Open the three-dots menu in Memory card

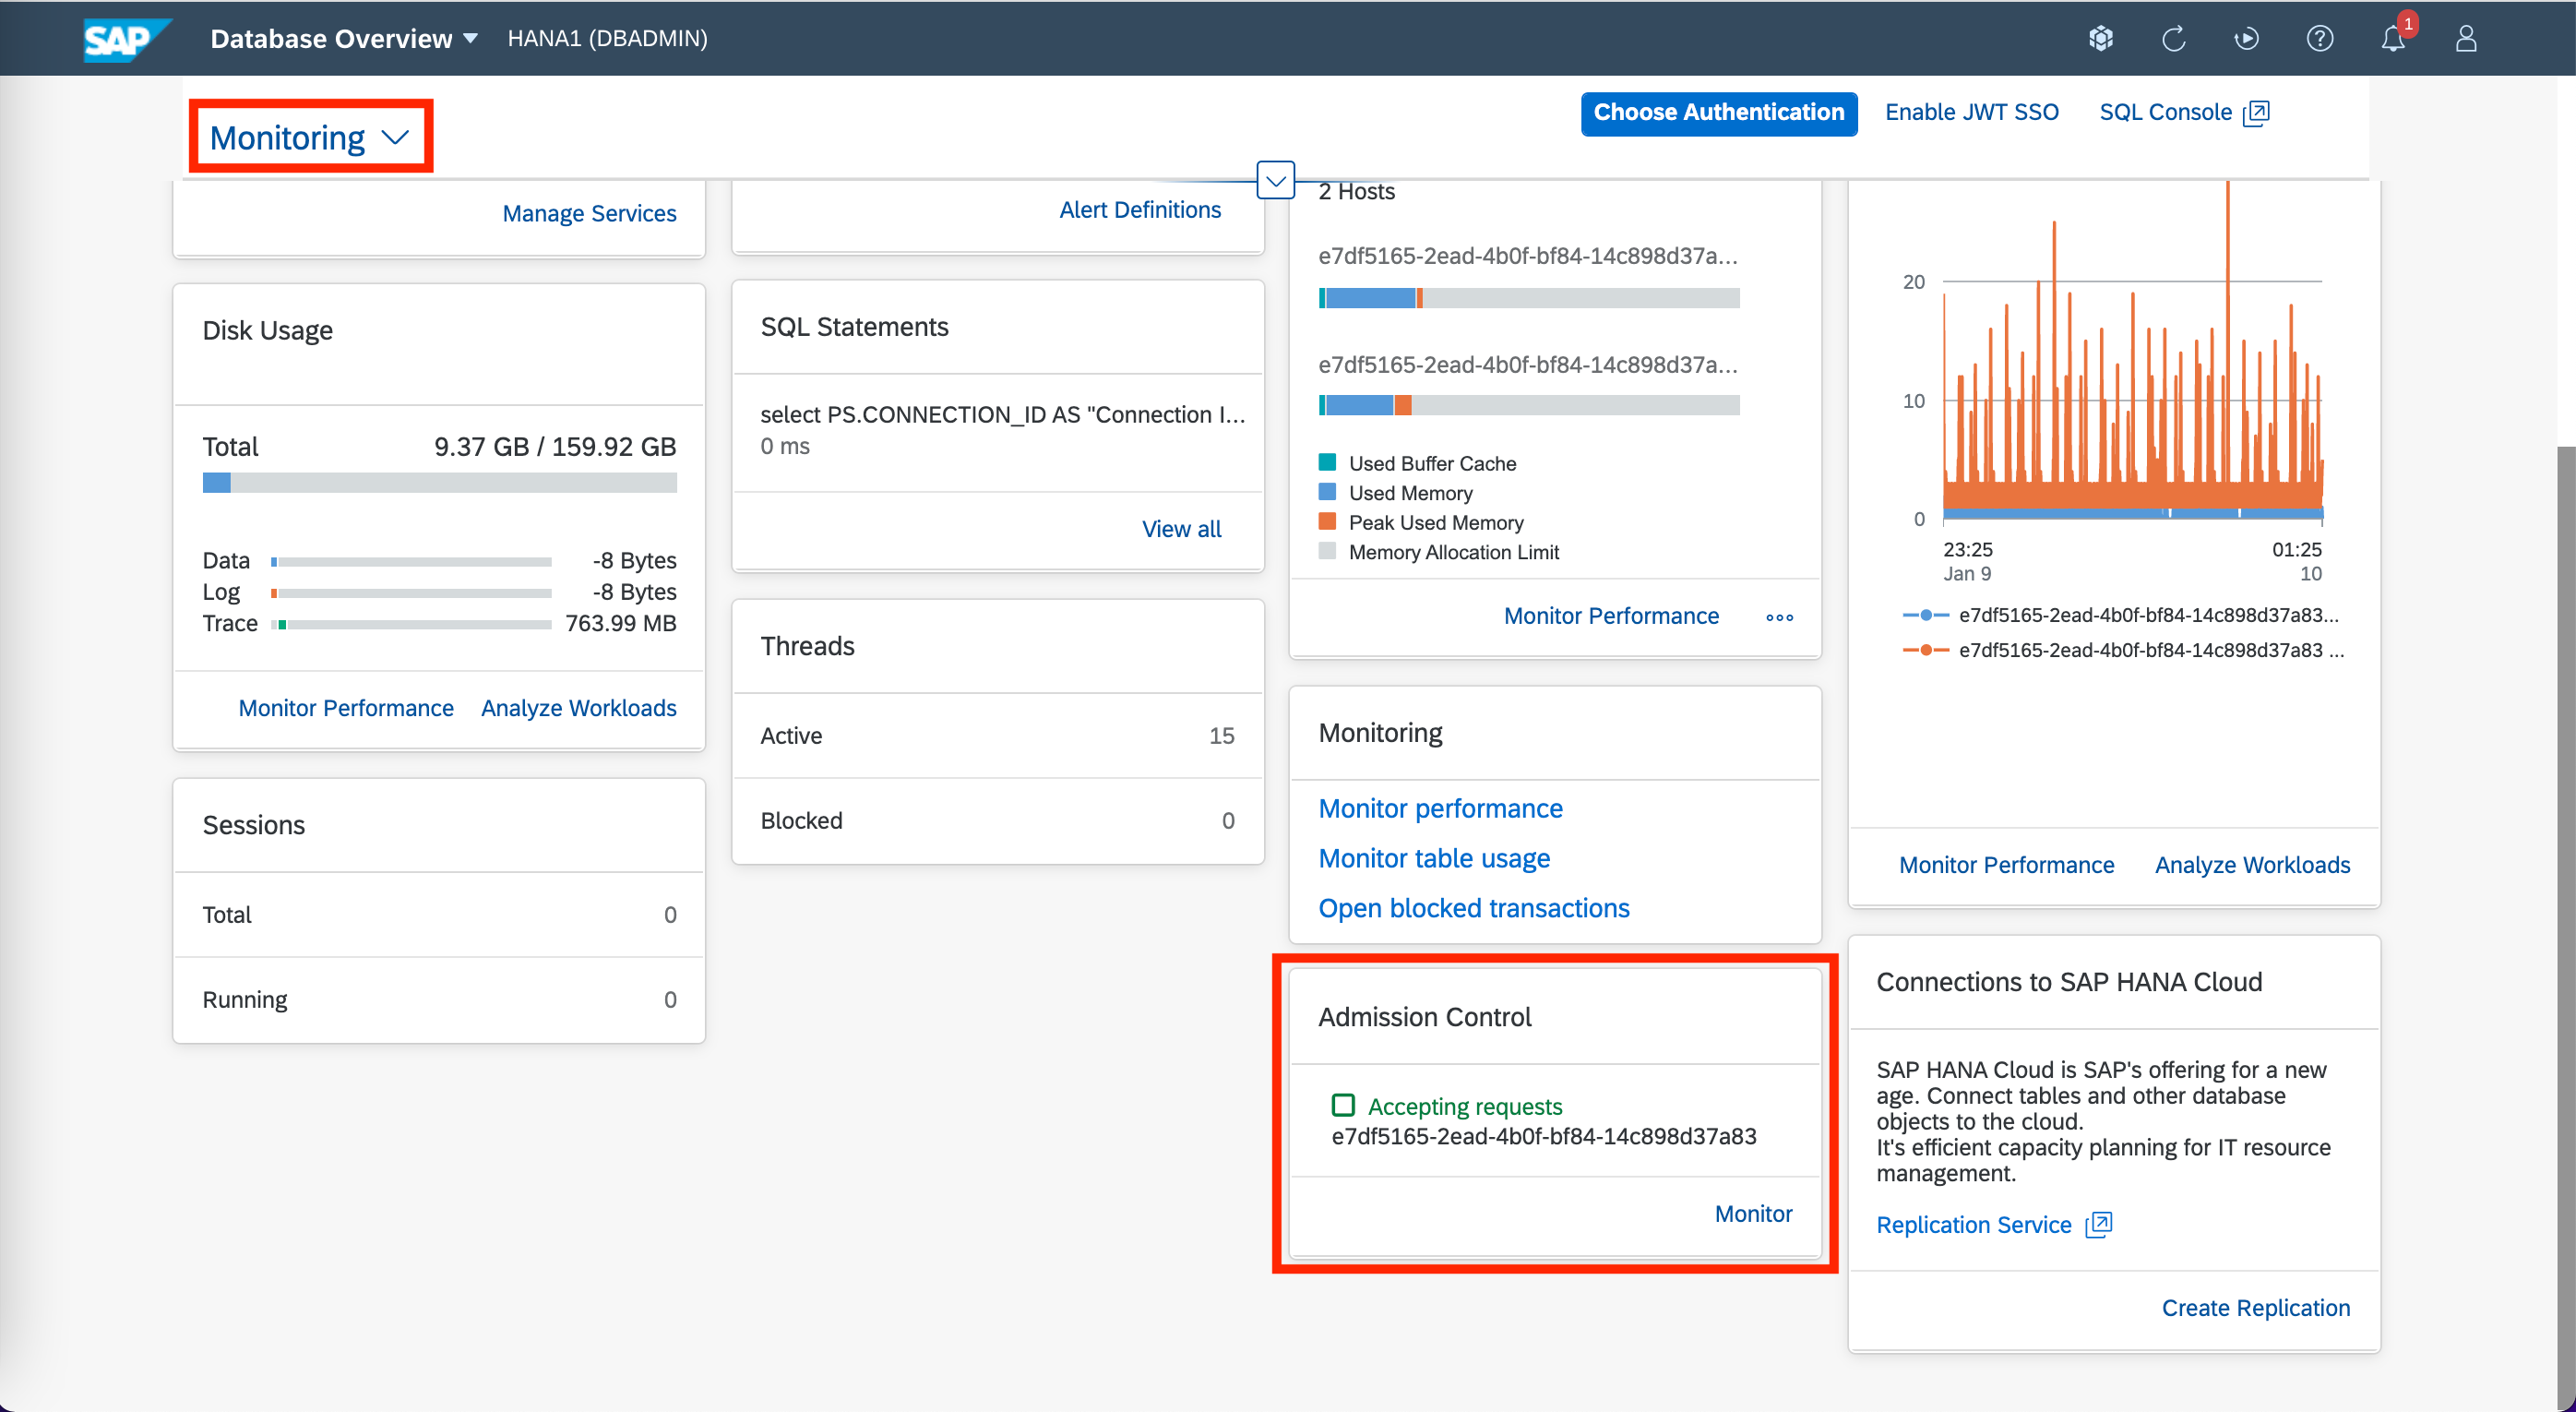[x=1779, y=617]
